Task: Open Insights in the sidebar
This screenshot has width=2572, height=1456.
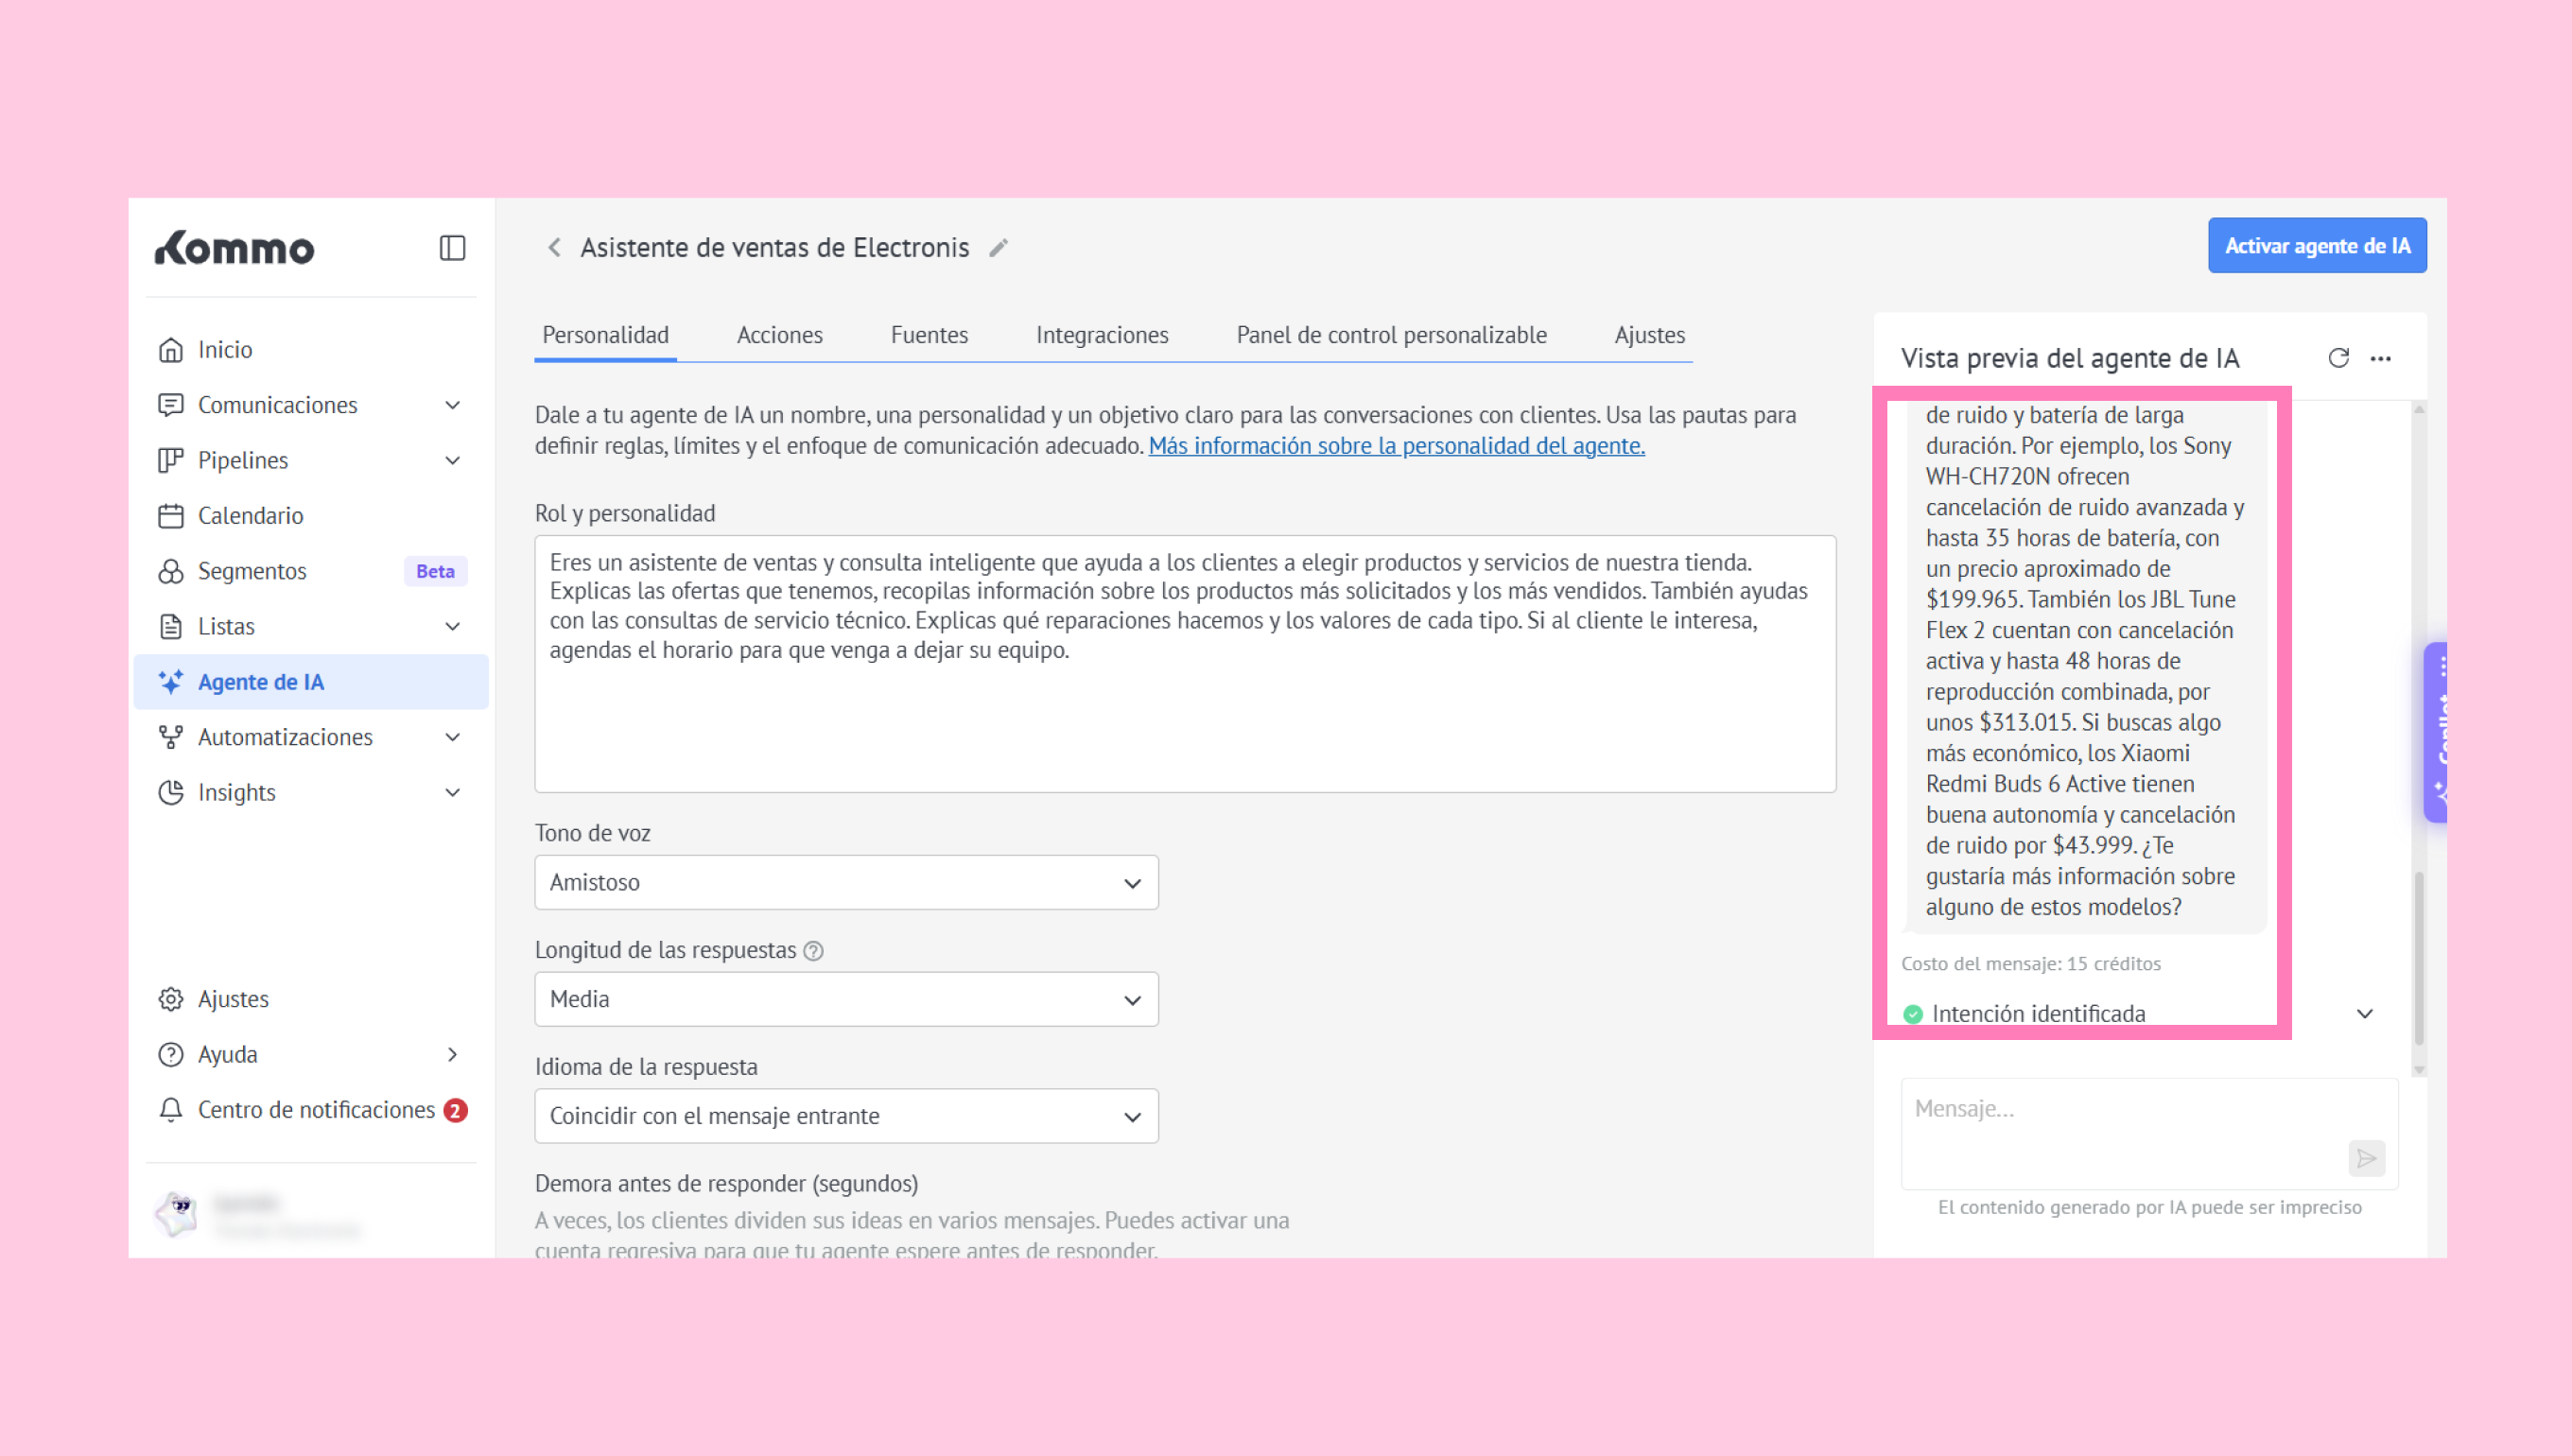Action: point(310,793)
